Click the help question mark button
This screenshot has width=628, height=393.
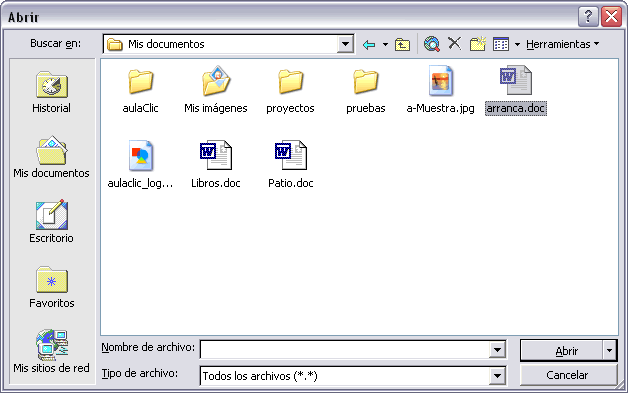[x=588, y=17]
